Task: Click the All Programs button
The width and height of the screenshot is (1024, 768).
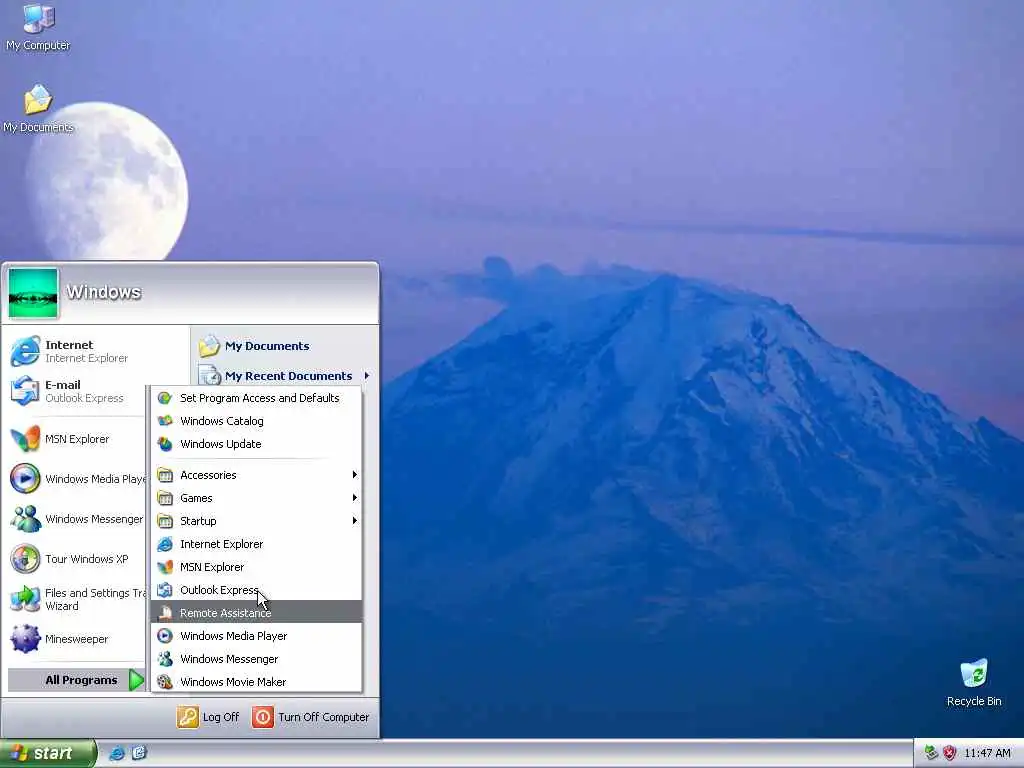Action: click(x=76, y=680)
